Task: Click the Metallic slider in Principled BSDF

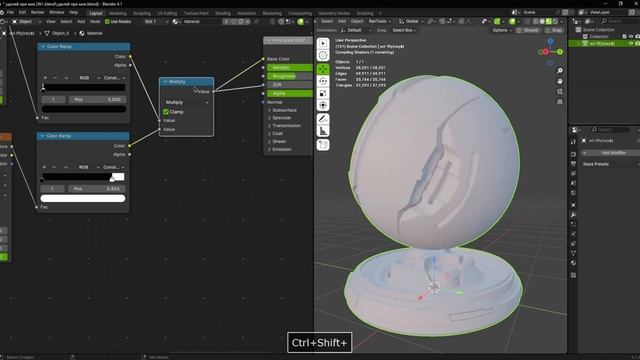Action: 290,68
